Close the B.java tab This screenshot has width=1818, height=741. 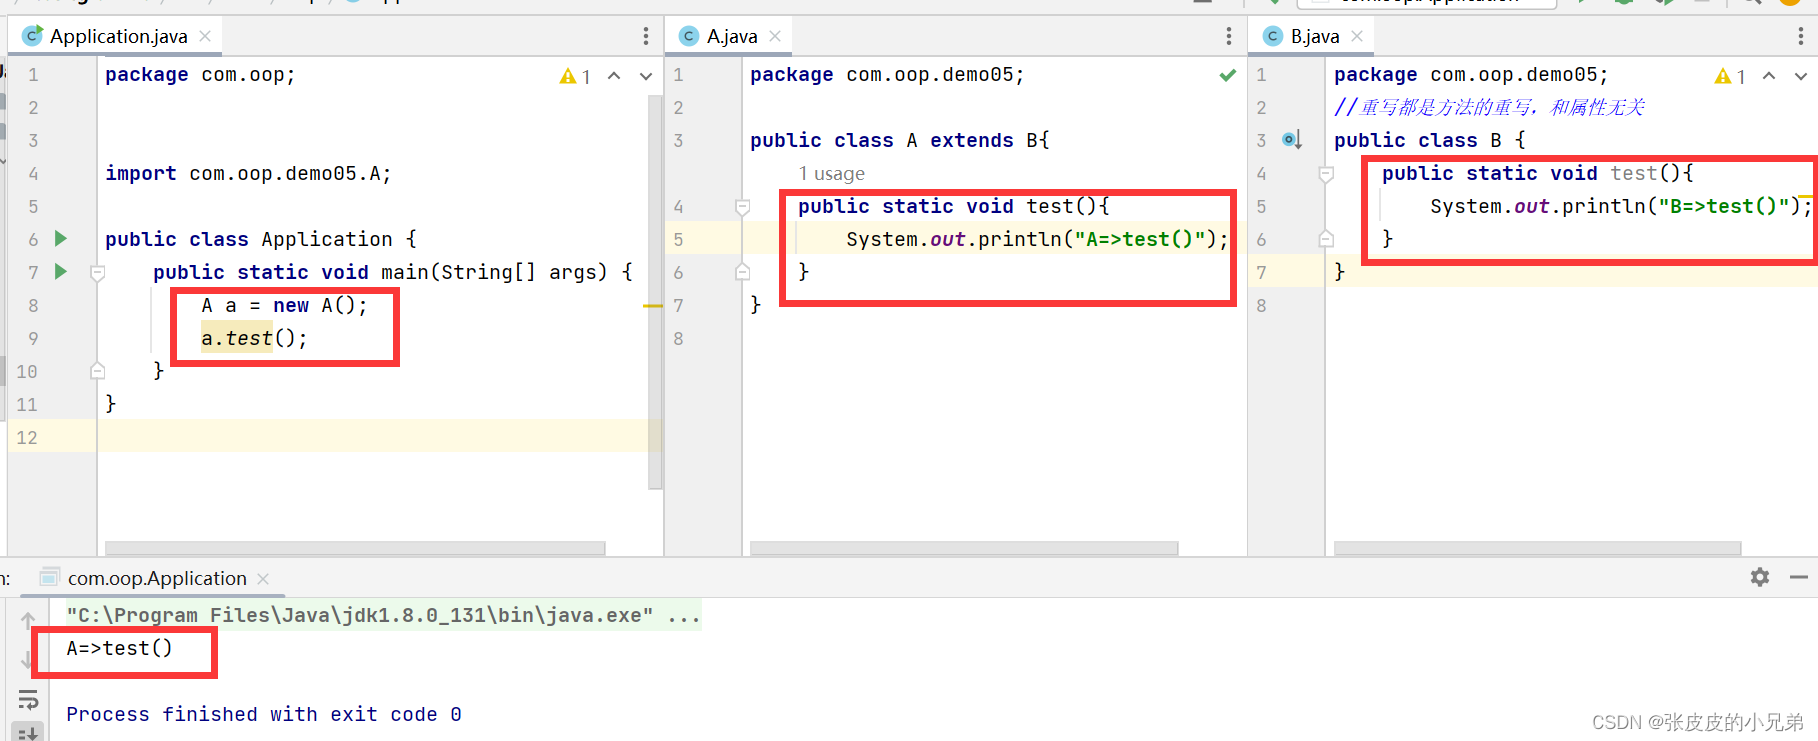pyautogui.click(x=1357, y=36)
